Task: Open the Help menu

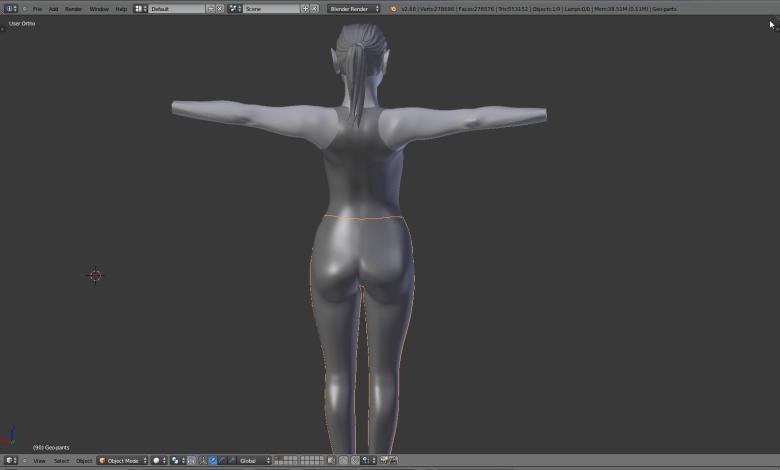Action: point(121,9)
